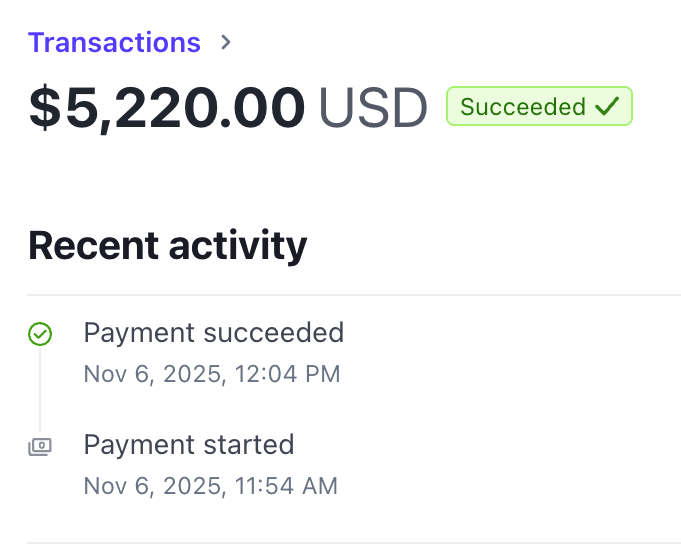The height and width of the screenshot is (544, 681).
Task: Click the checkmark inside the Succeeded badge
Action: click(607, 107)
